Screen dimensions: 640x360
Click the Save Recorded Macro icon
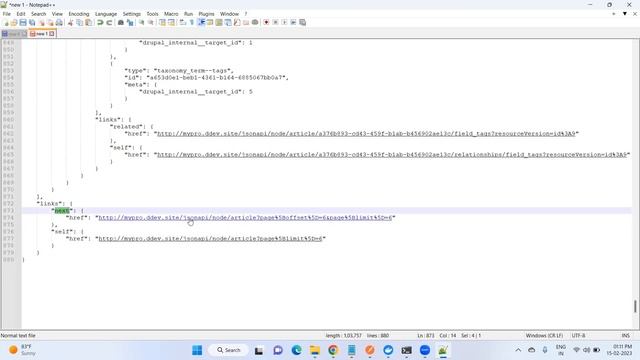coord(302,22)
